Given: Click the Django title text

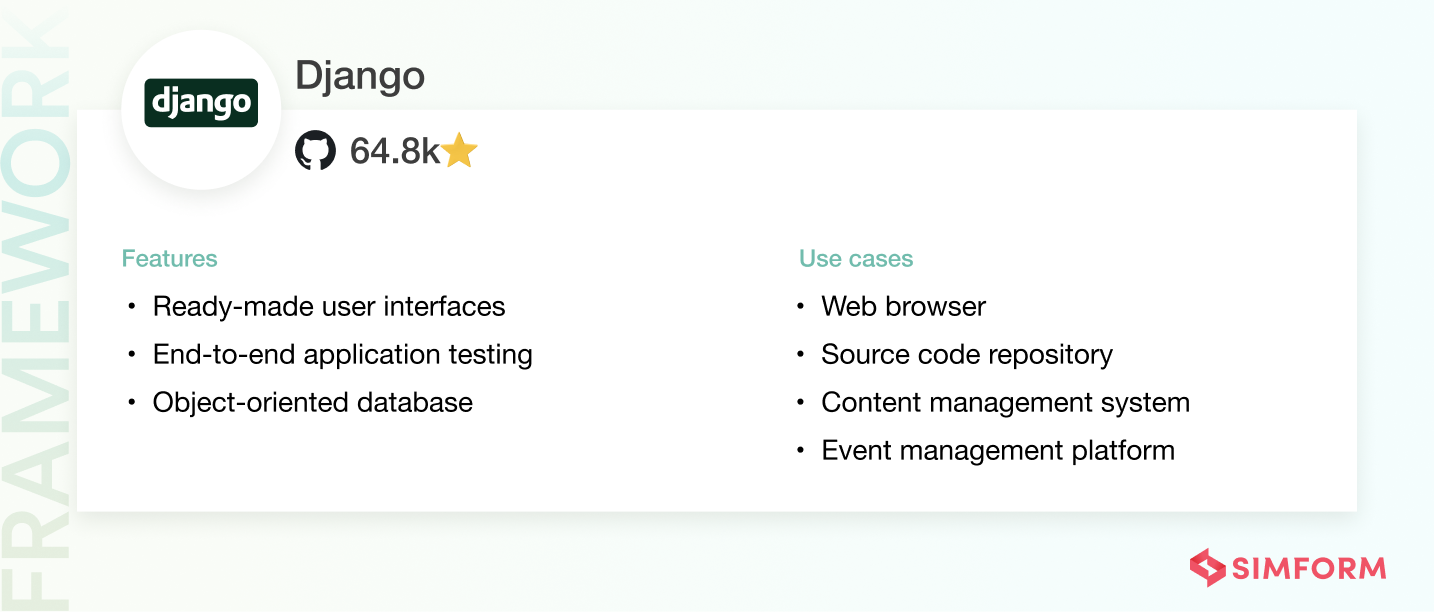Looking at the screenshot, I should point(361,76).
